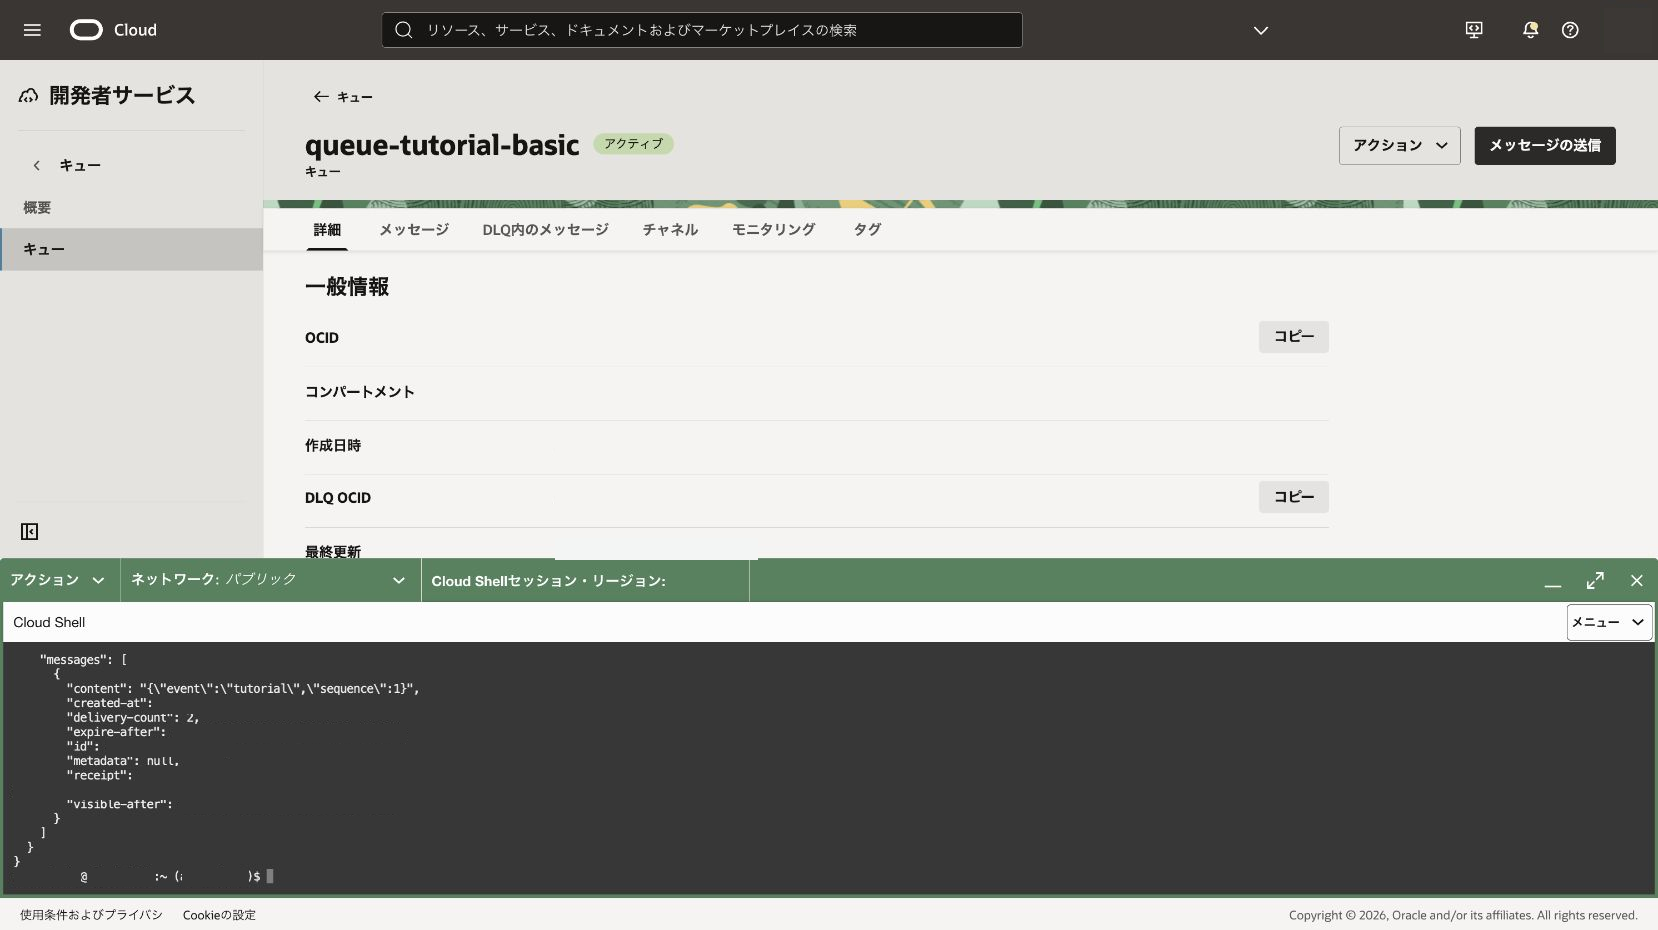The width and height of the screenshot is (1658, 930).
Task: Select the highlighted キュー sidebar item
Action: pos(131,249)
